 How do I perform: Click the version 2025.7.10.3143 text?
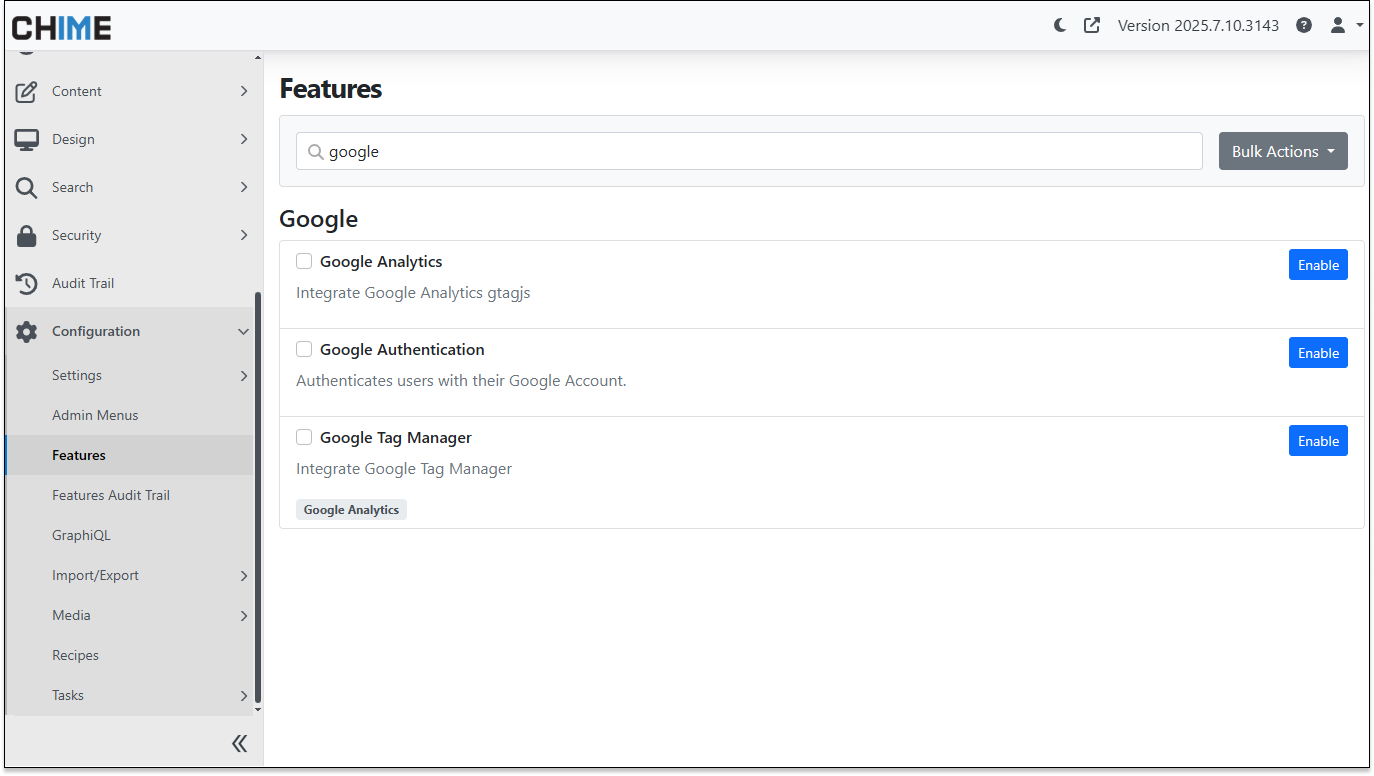(1198, 26)
